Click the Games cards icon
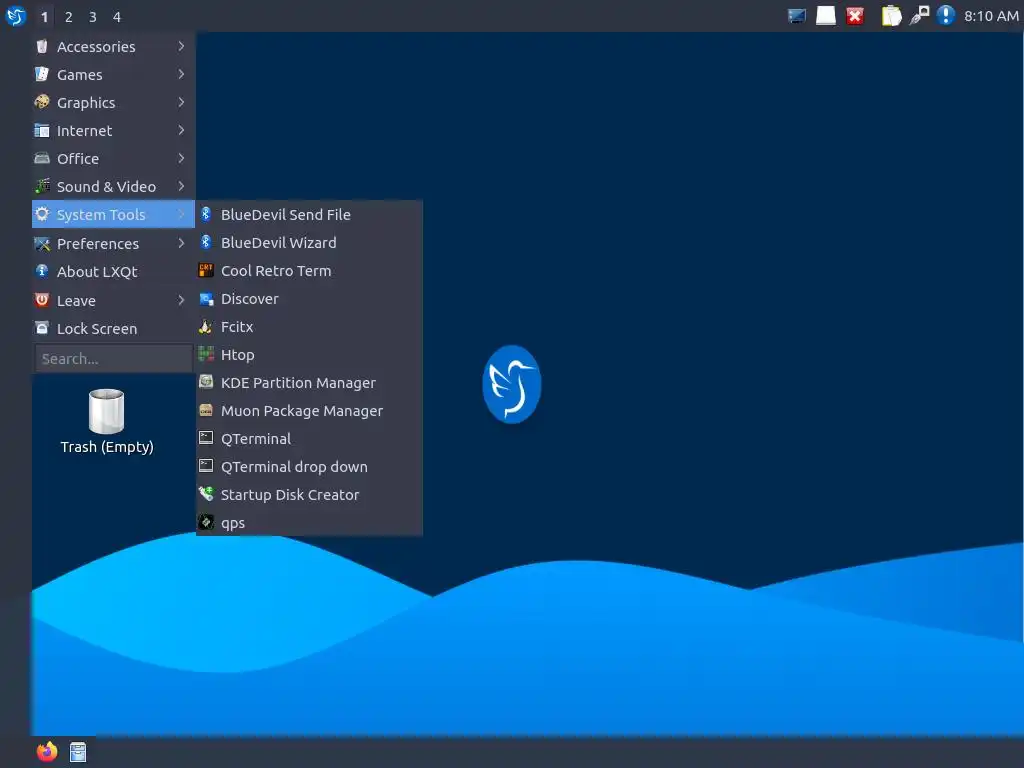Image resolution: width=1024 pixels, height=768 pixels. 42,74
